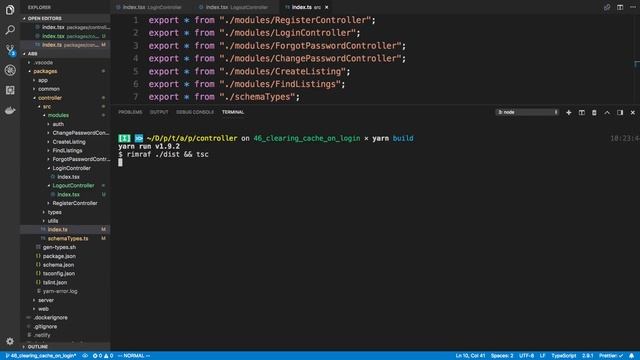Change the LF end of line setting
Viewport: 640px width, 360px height.
542,356
